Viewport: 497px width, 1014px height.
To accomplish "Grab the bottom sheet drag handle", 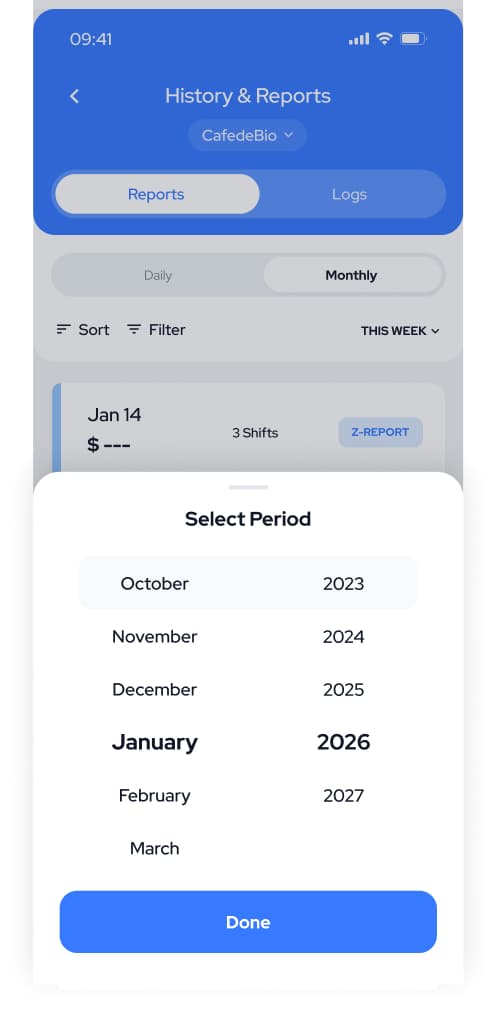I will pyautogui.click(x=248, y=488).
